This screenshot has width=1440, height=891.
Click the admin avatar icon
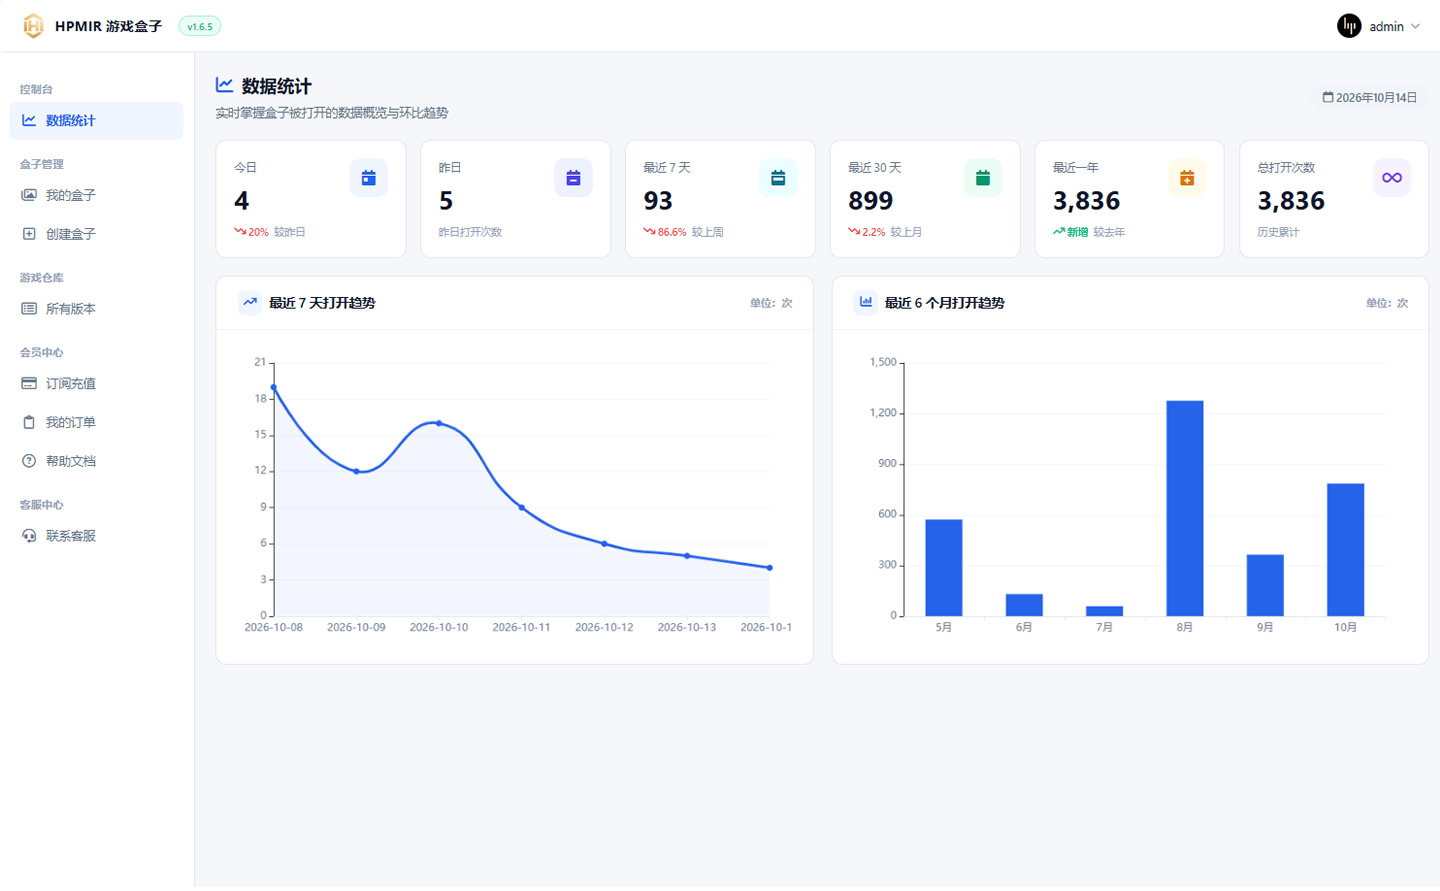[x=1349, y=26]
